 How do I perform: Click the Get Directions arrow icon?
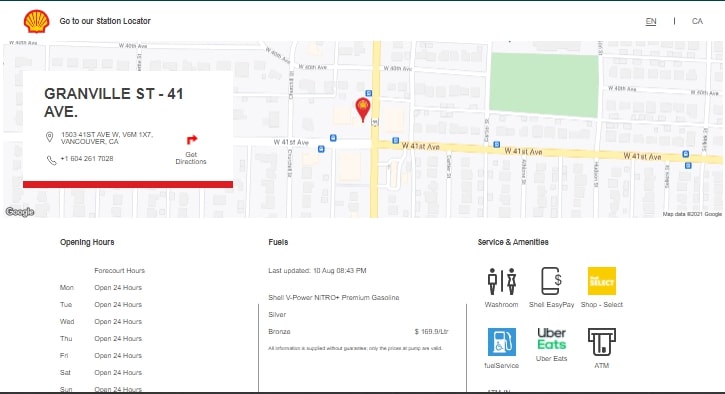pyautogui.click(x=191, y=140)
